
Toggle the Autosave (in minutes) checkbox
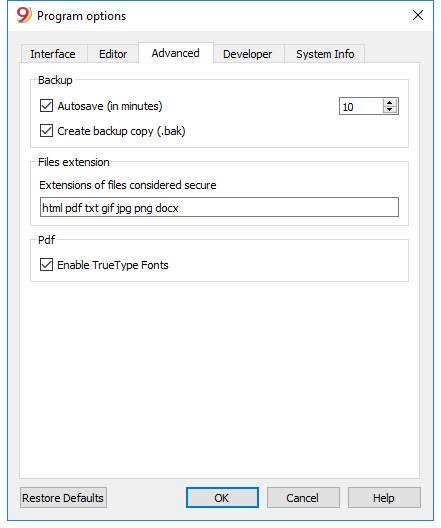pyautogui.click(x=46, y=106)
